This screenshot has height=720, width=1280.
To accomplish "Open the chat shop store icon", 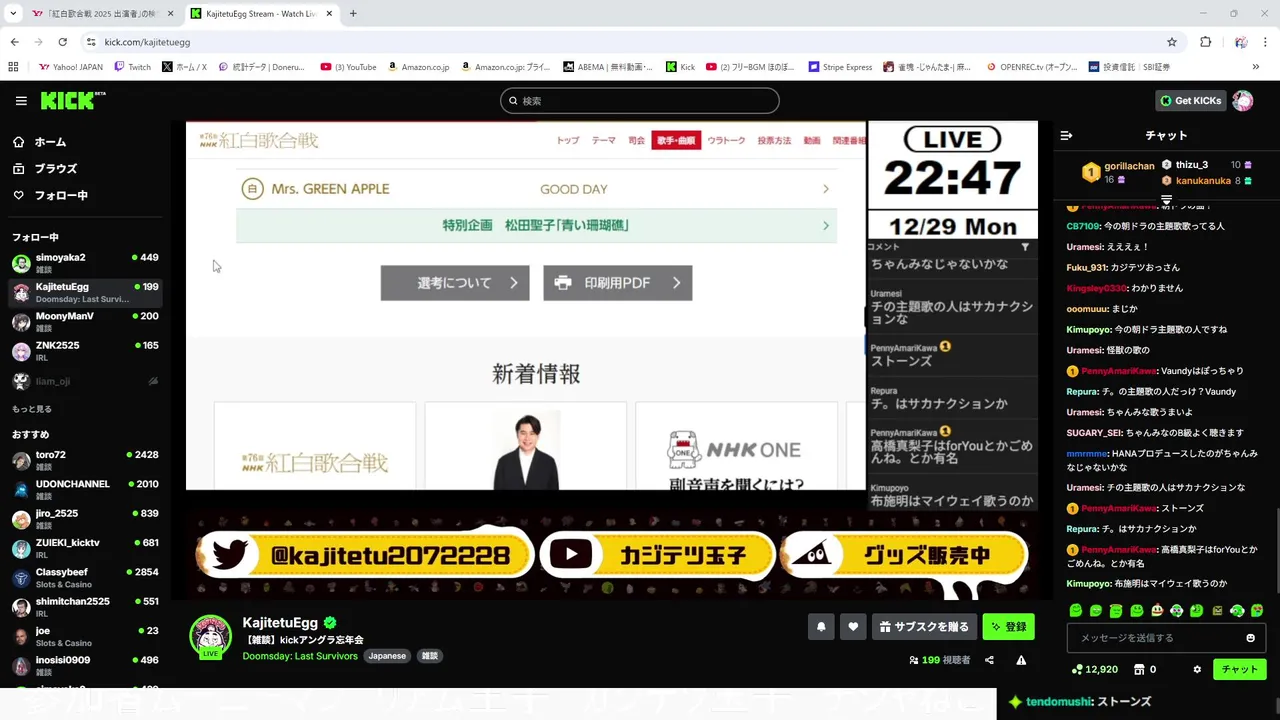I will 1138,670.
